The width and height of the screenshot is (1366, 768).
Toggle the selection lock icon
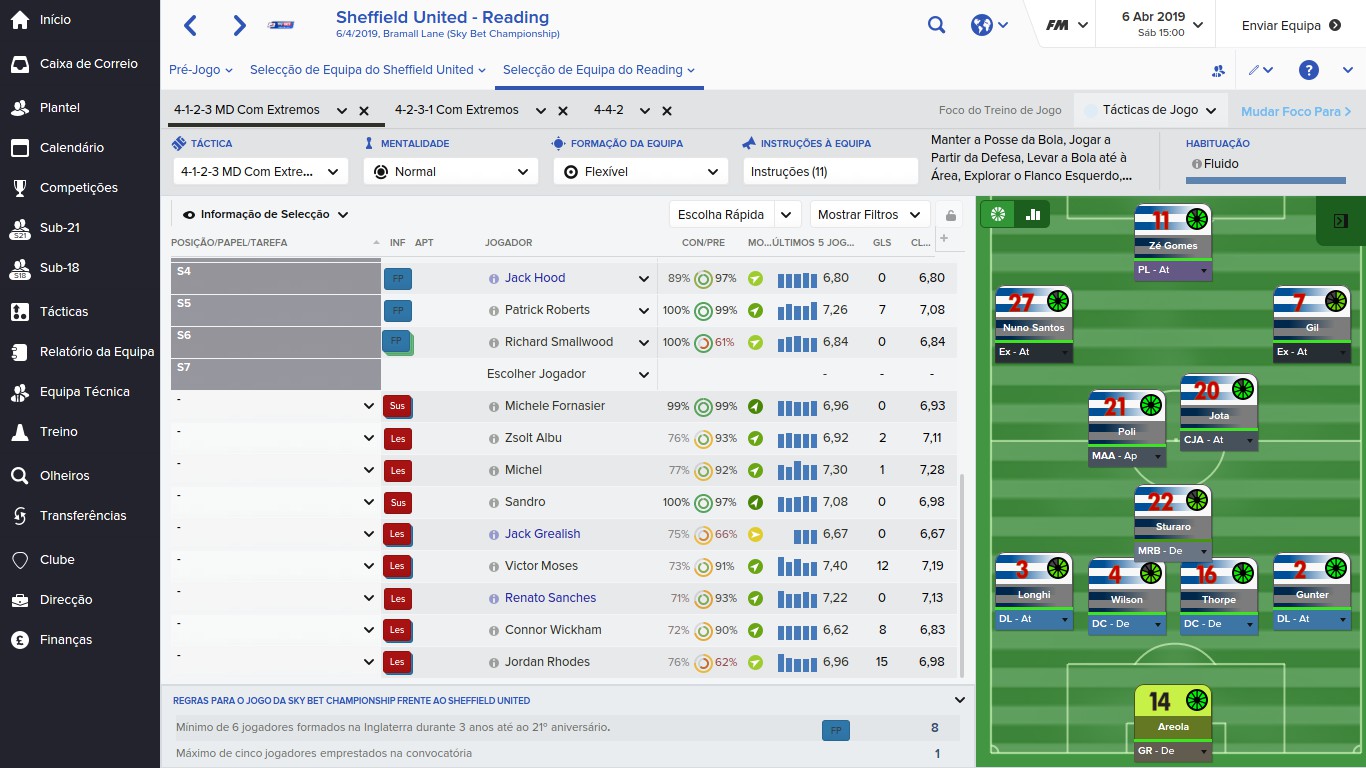click(951, 215)
